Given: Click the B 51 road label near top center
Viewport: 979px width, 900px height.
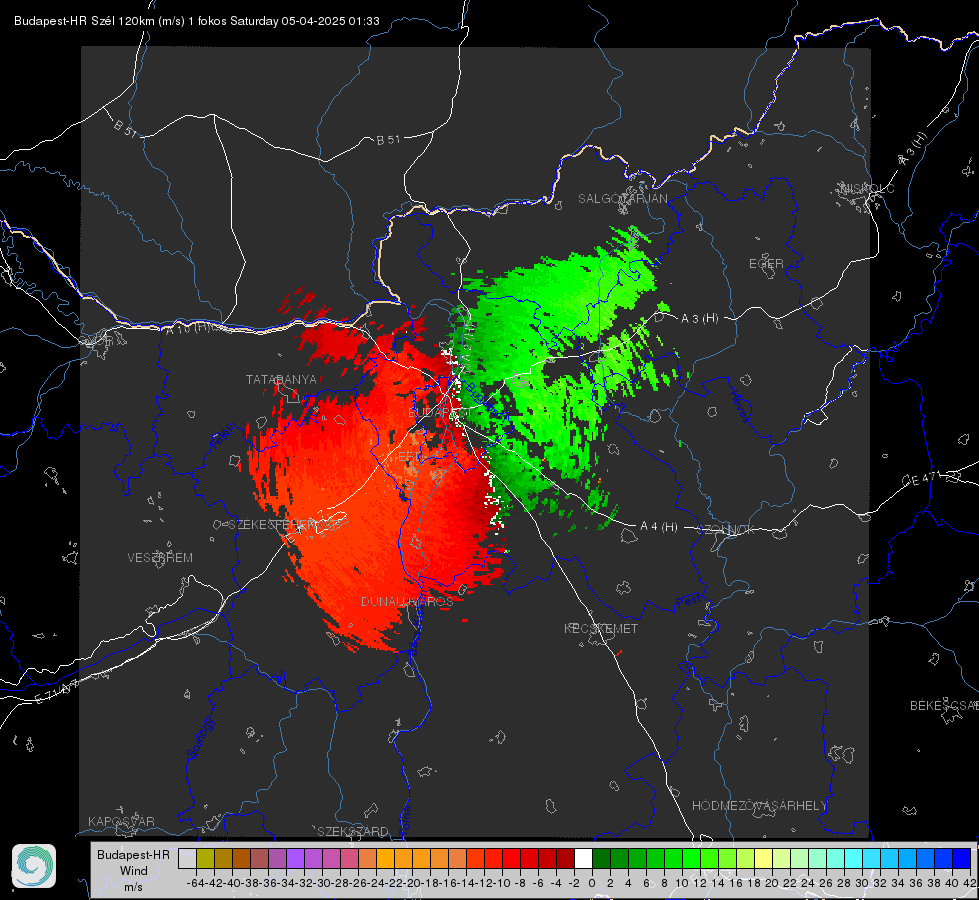Looking at the screenshot, I should [388, 140].
